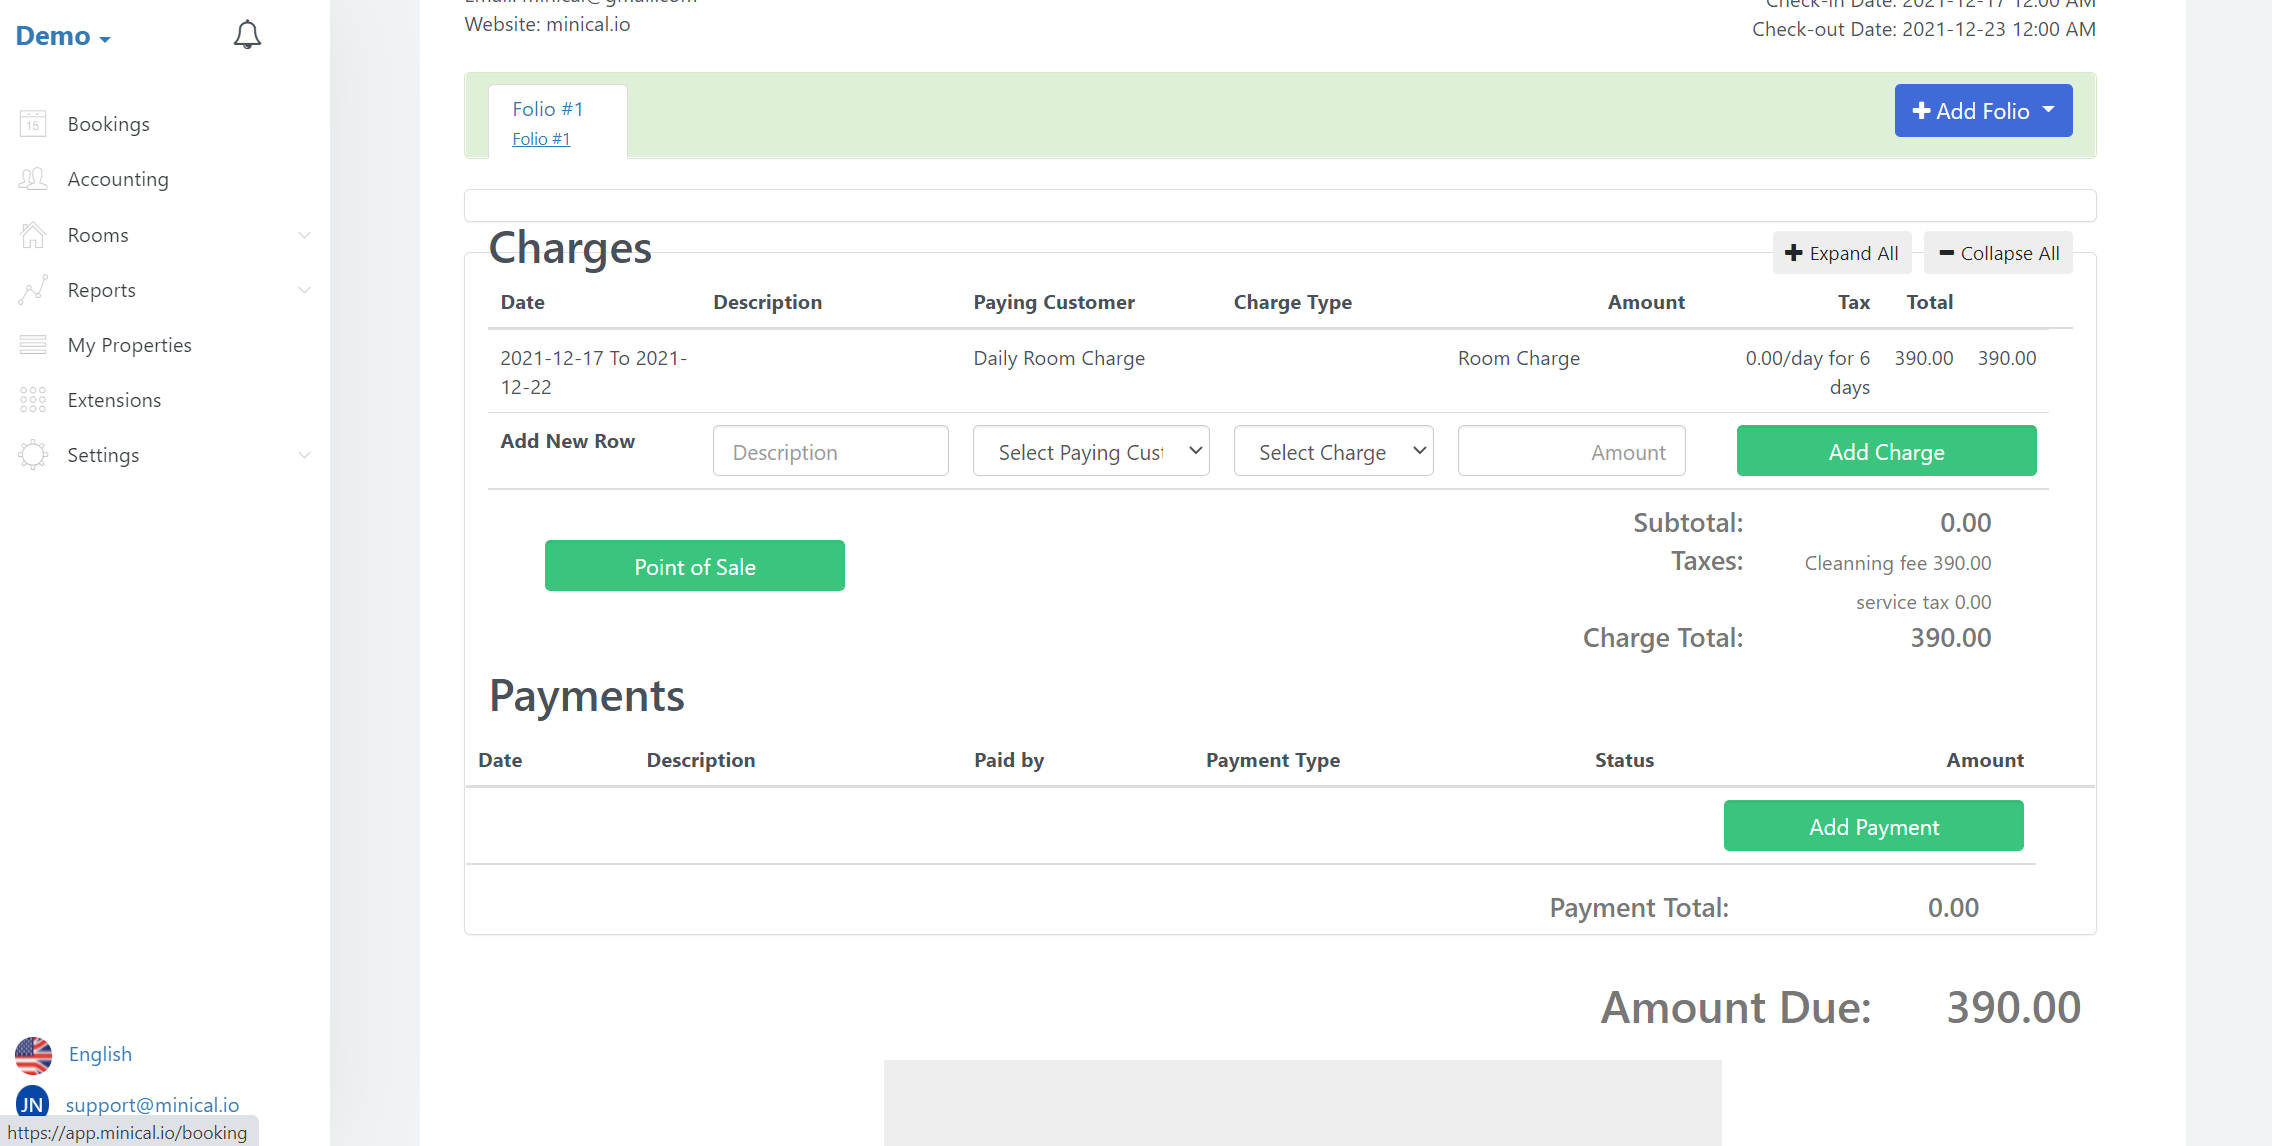Expand the Rooms menu chevron
The image size is (2272, 1146).
click(304, 235)
